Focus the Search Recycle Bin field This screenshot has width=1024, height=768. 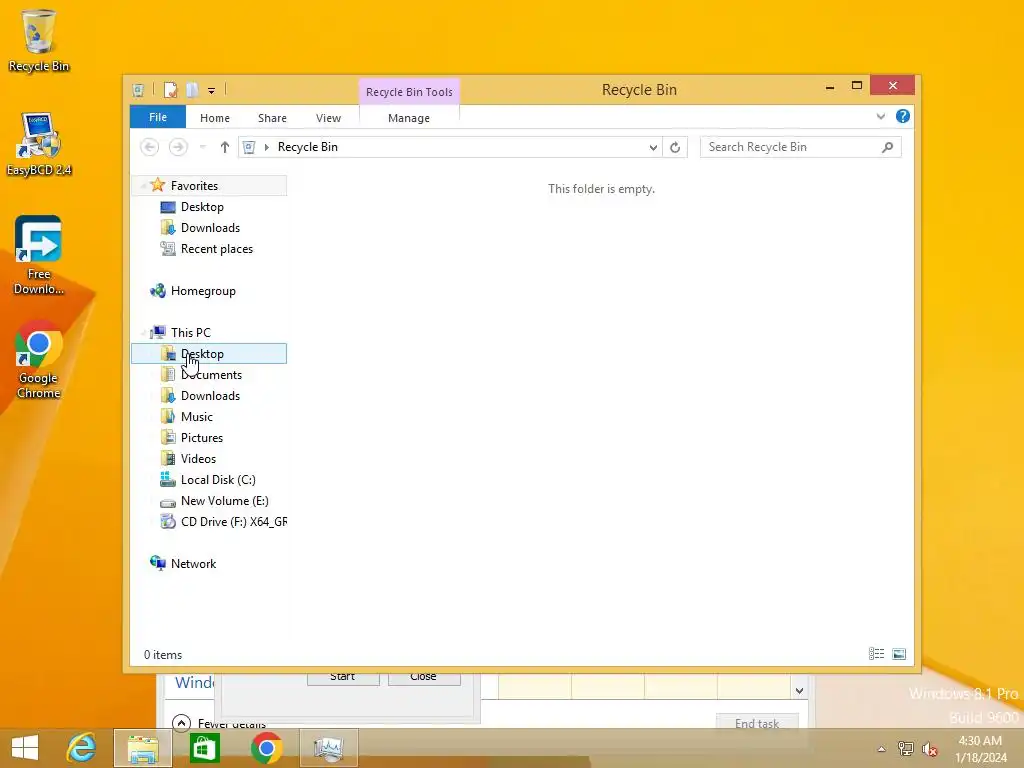pyautogui.click(x=801, y=147)
